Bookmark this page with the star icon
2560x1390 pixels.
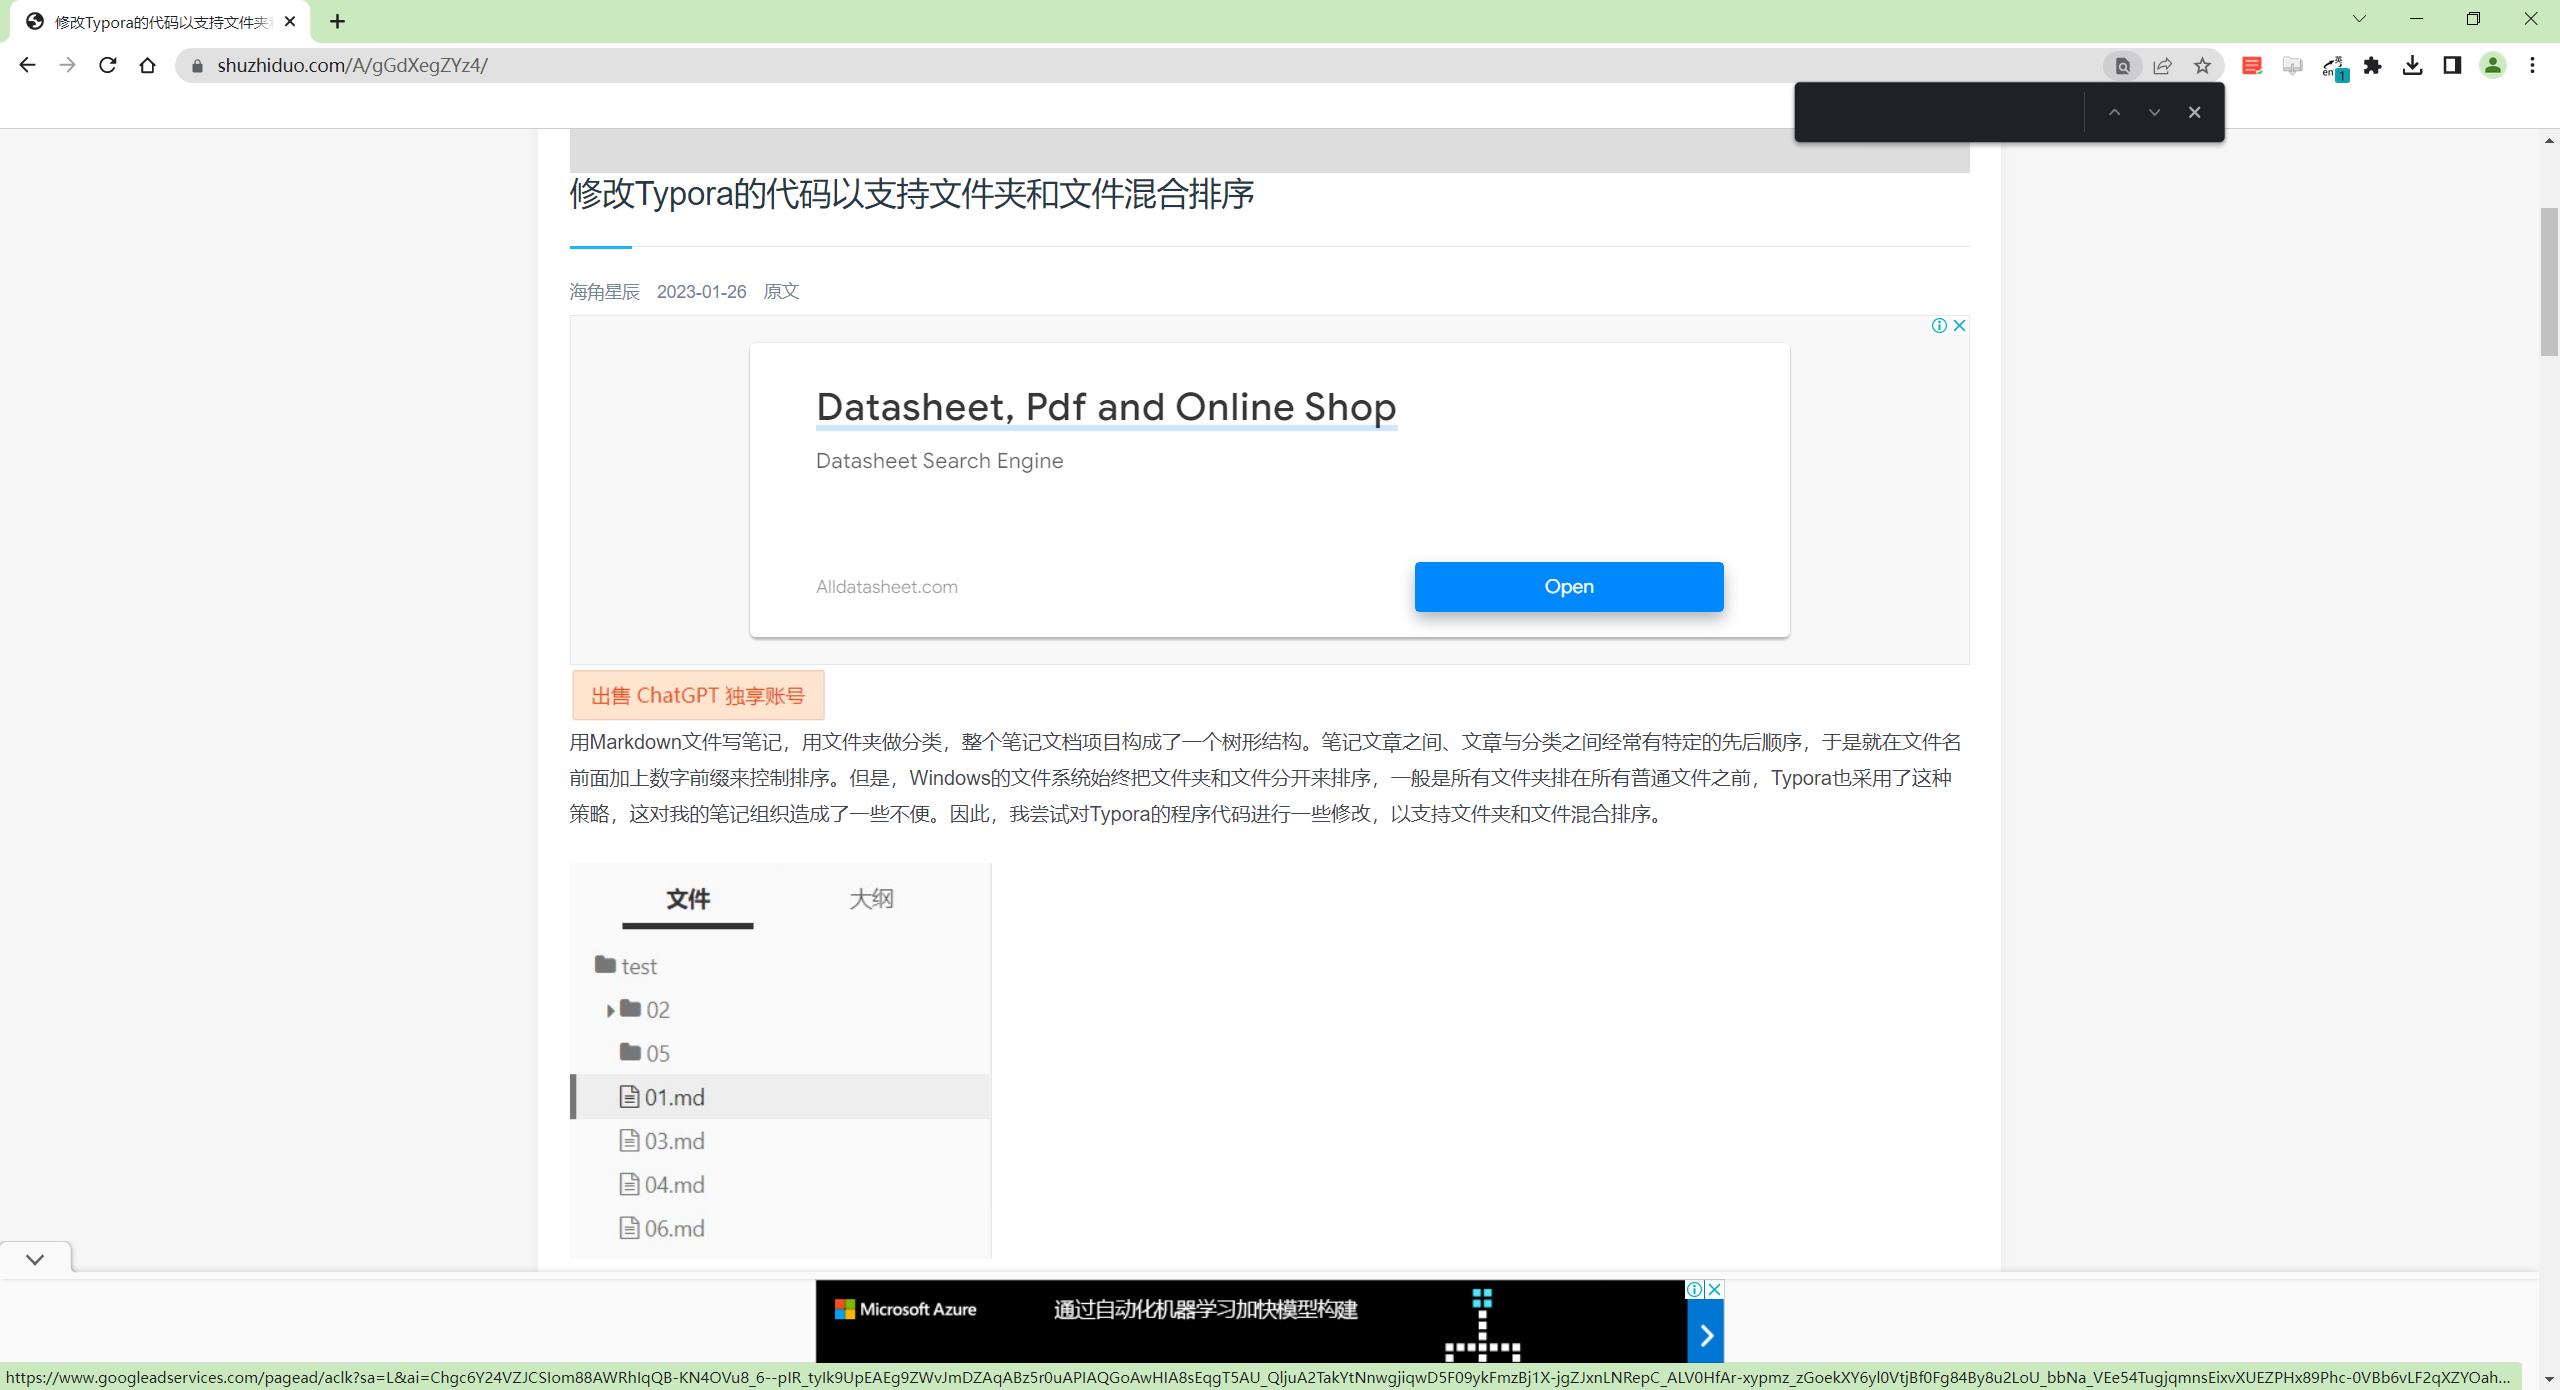pos(2202,66)
